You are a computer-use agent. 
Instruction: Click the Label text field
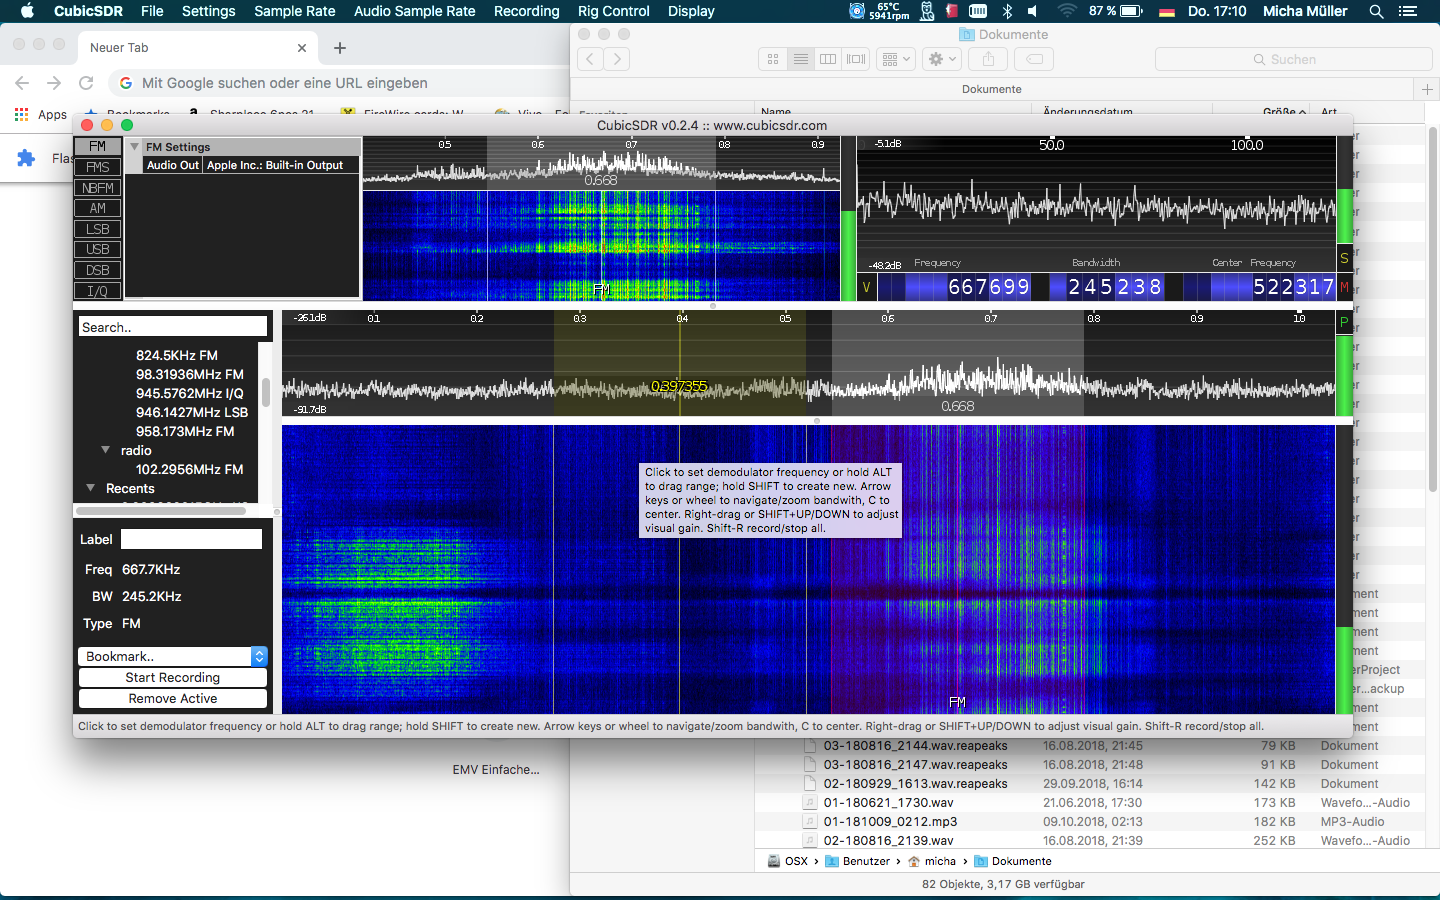tap(191, 539)
